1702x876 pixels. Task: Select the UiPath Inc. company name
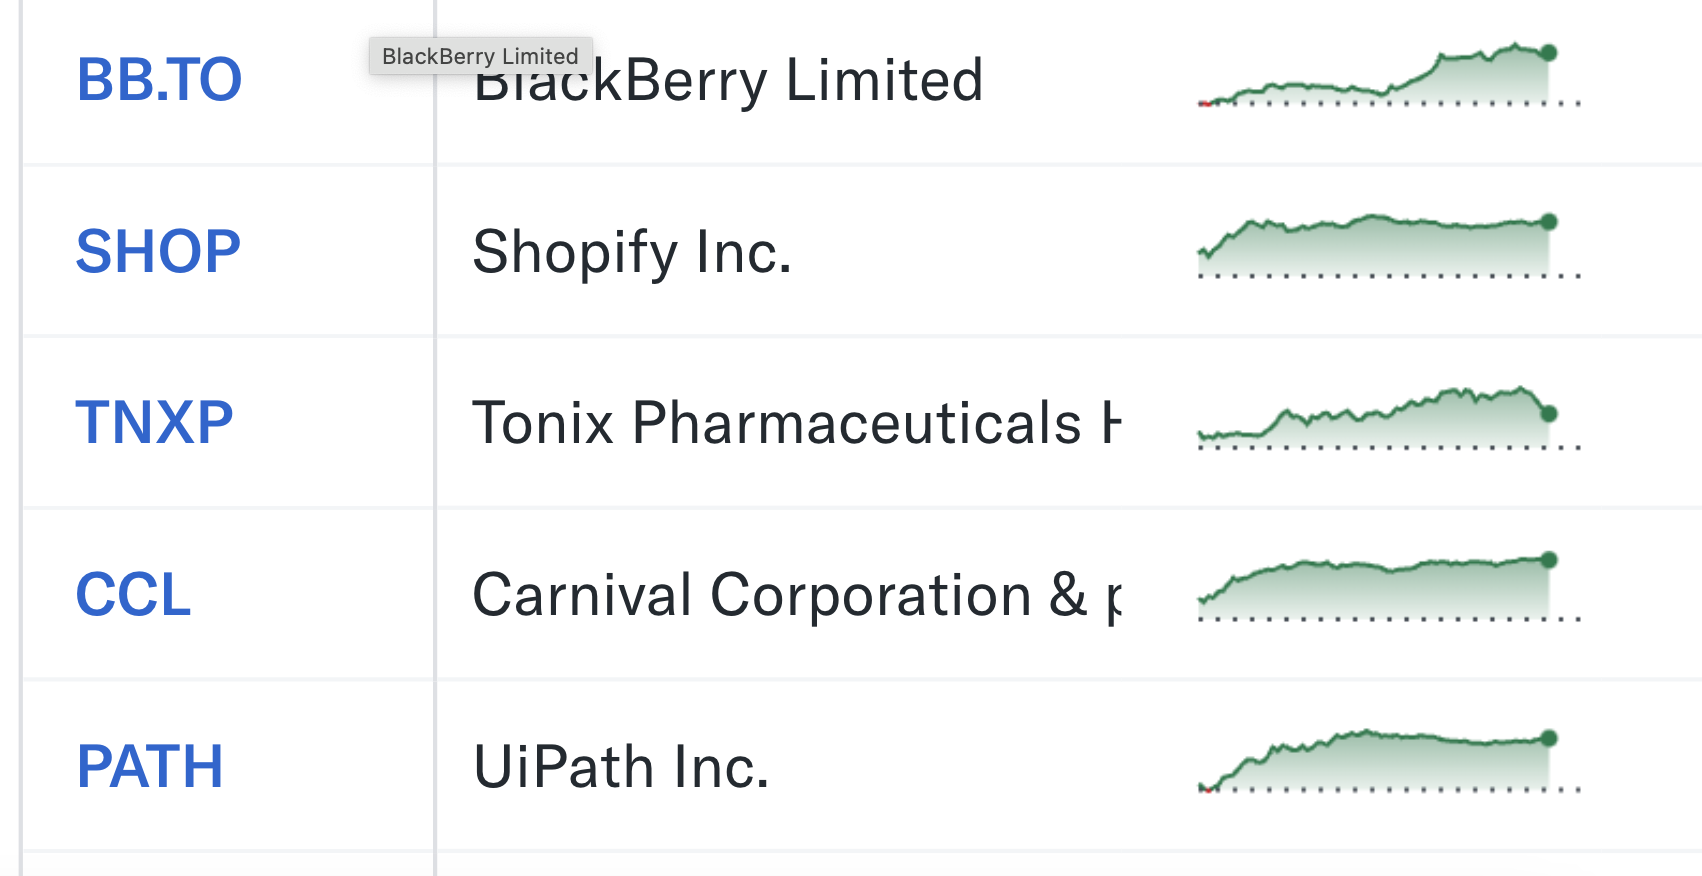point(621,767)
